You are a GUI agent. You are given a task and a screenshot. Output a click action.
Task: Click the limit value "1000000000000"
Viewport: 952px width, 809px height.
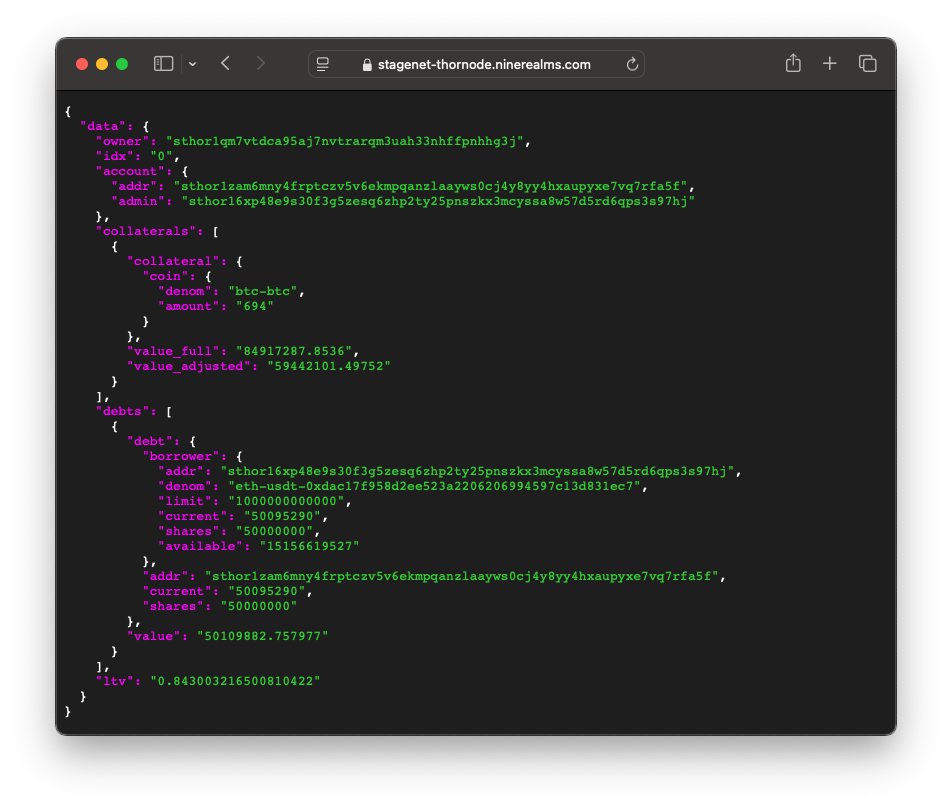click(286, 501)
